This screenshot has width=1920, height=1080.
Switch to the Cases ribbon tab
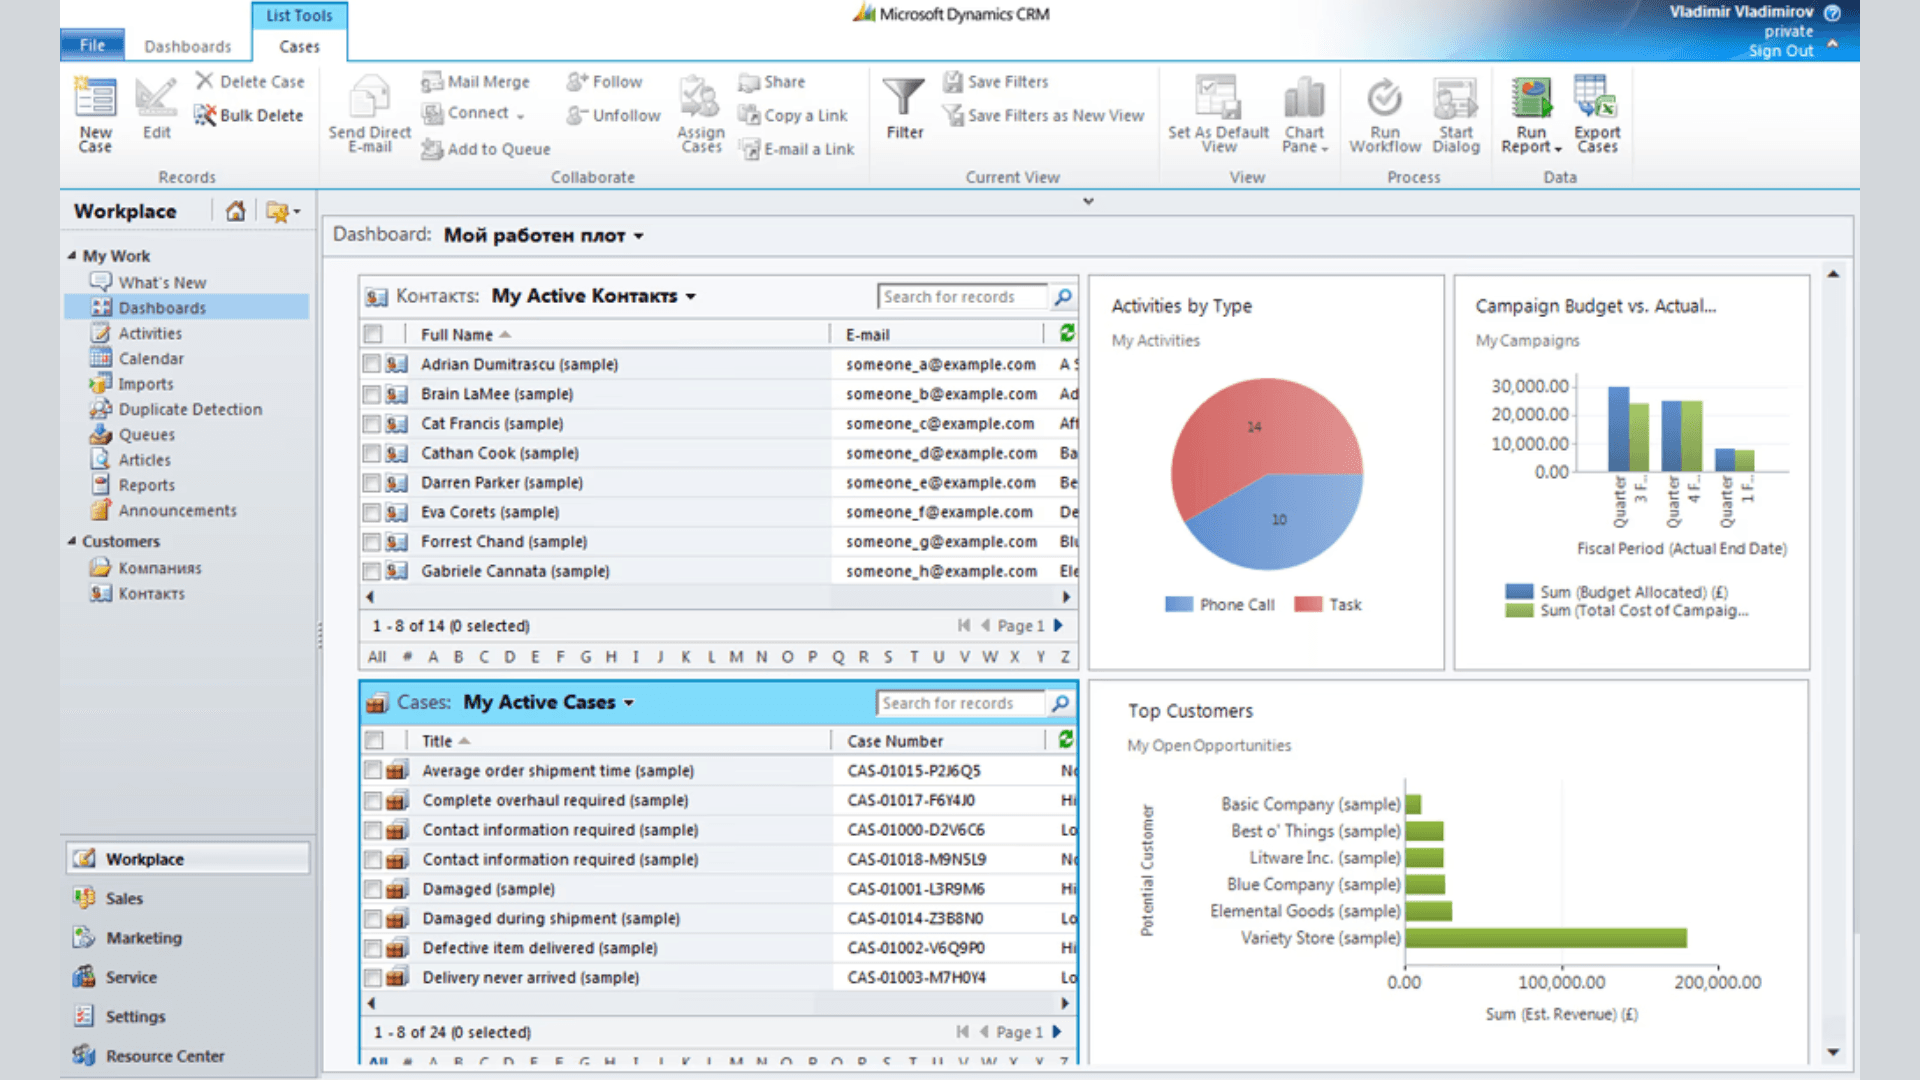(299, 46)
